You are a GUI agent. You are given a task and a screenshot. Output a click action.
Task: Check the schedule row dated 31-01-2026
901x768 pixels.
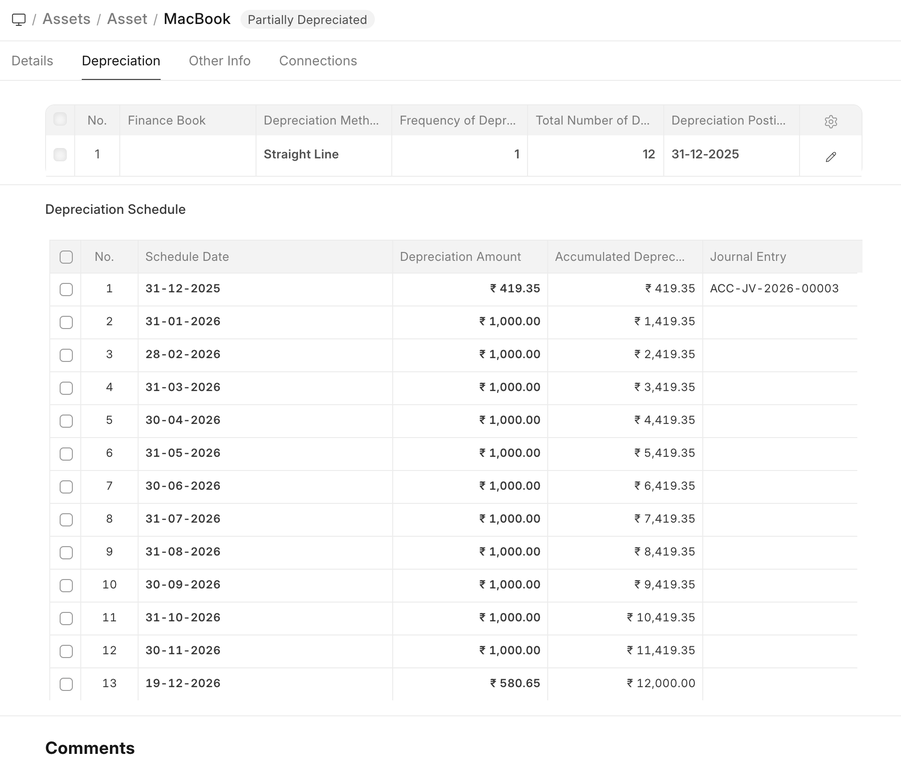[x=66, y=322]
